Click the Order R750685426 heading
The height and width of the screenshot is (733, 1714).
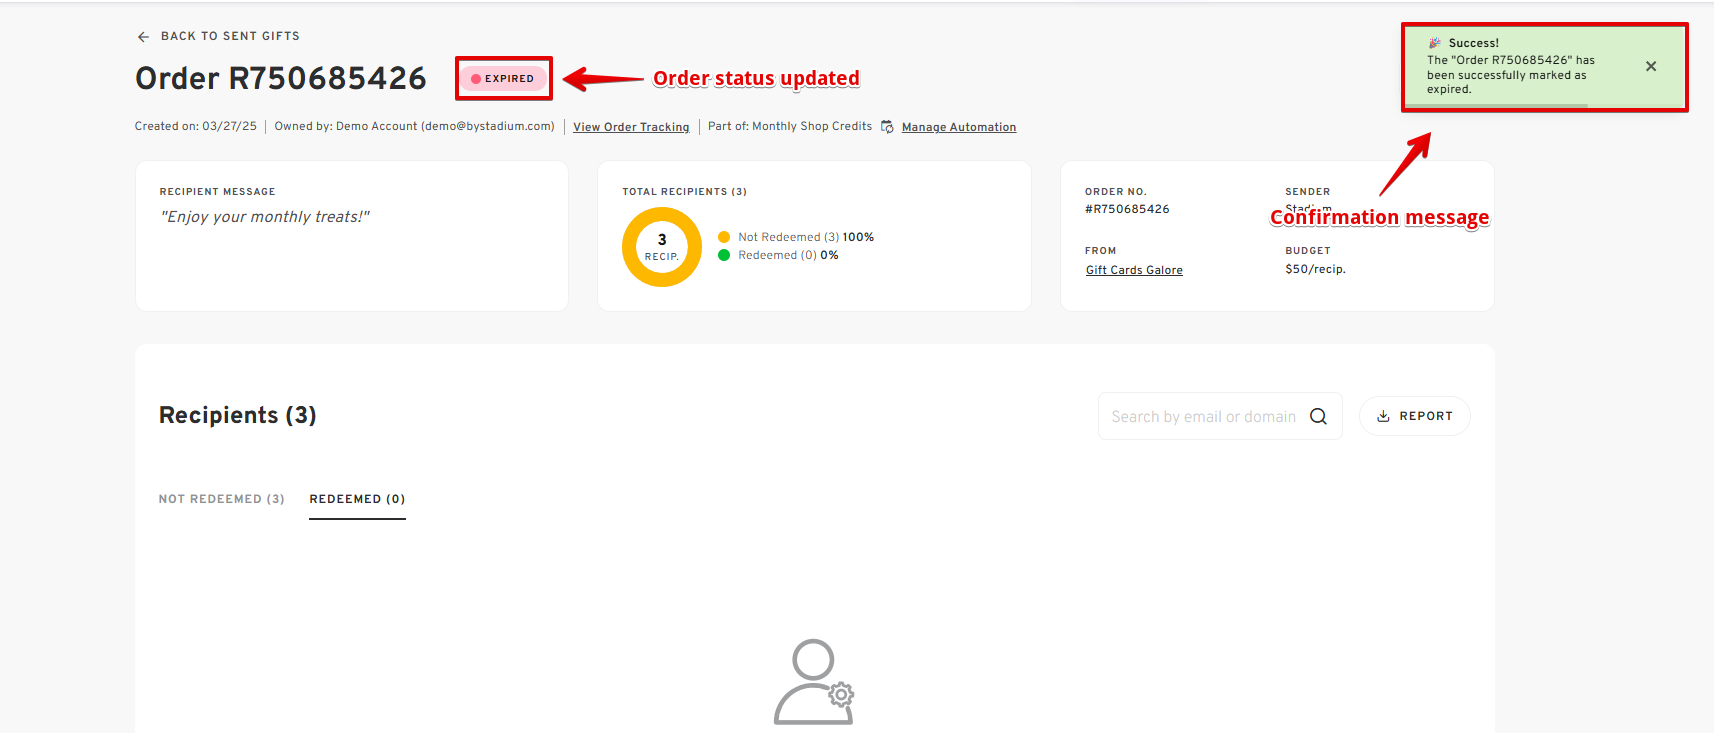[281, 78]
